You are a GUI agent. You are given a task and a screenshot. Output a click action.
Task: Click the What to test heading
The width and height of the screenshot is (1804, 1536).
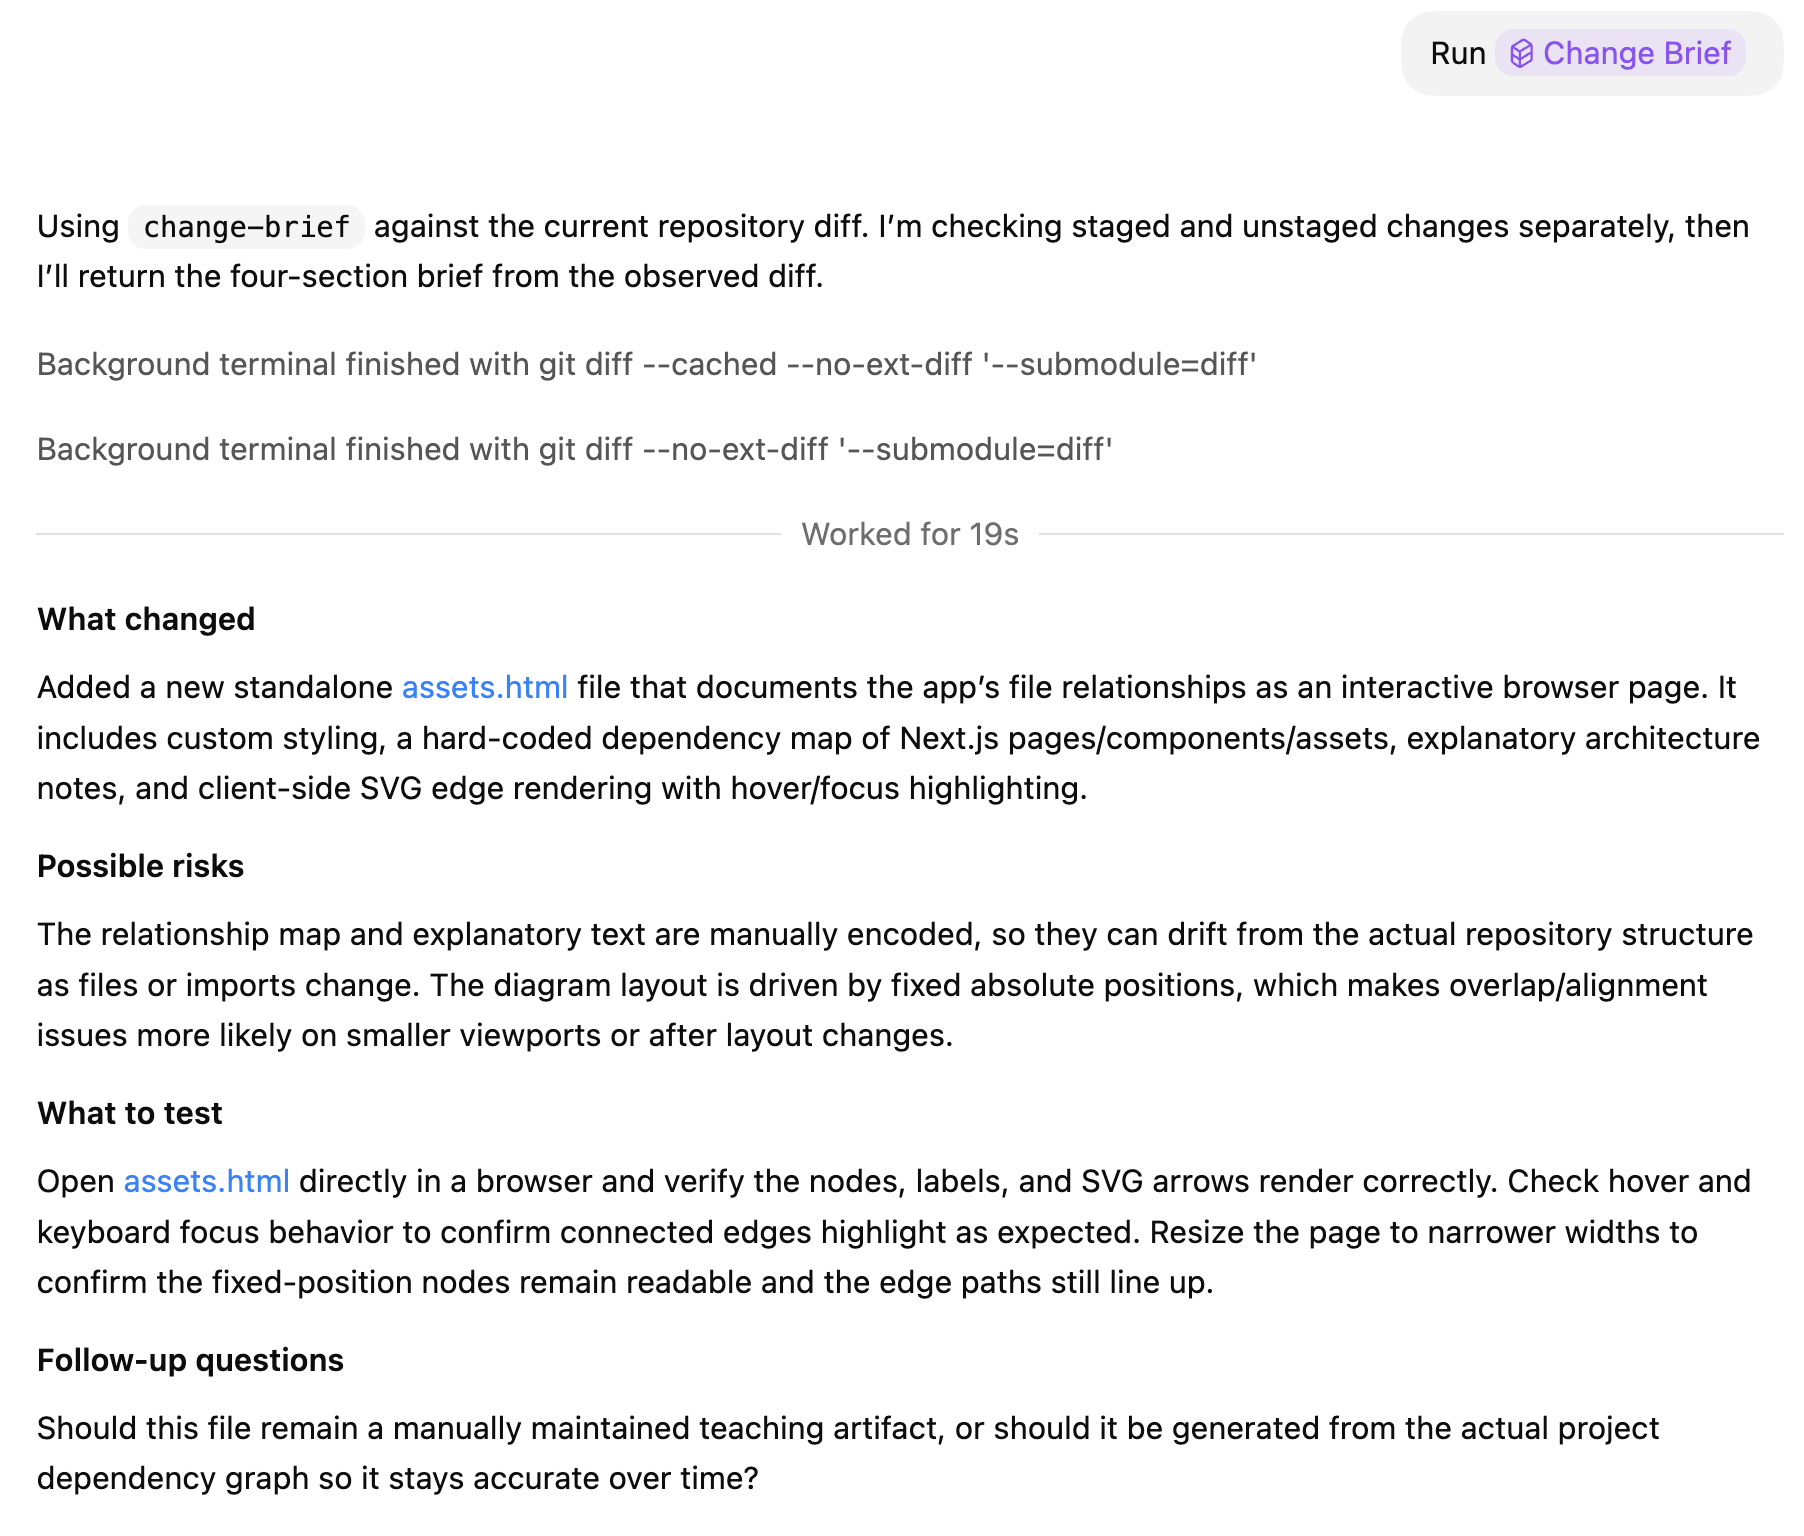point(129,1114)
